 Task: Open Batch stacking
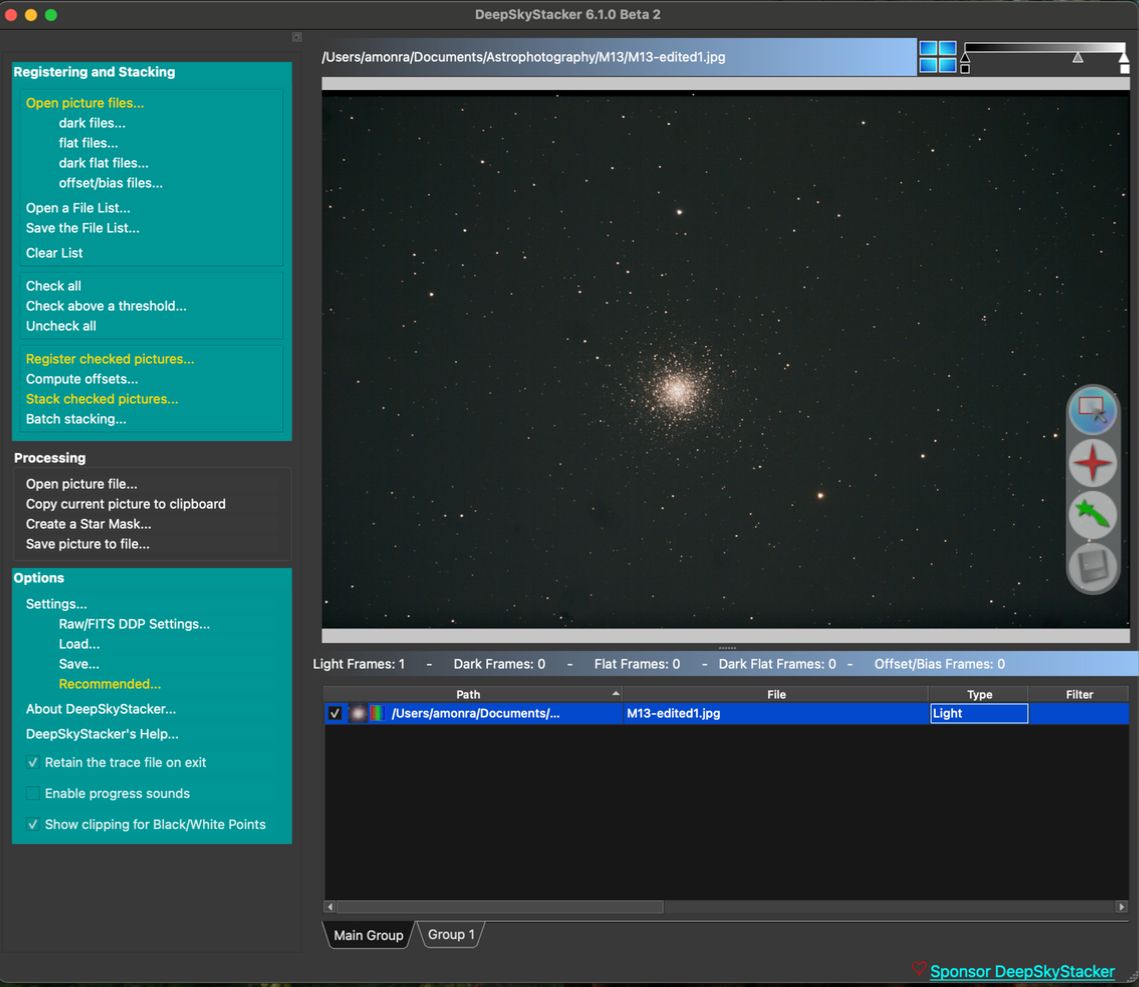tap(76, 419)
